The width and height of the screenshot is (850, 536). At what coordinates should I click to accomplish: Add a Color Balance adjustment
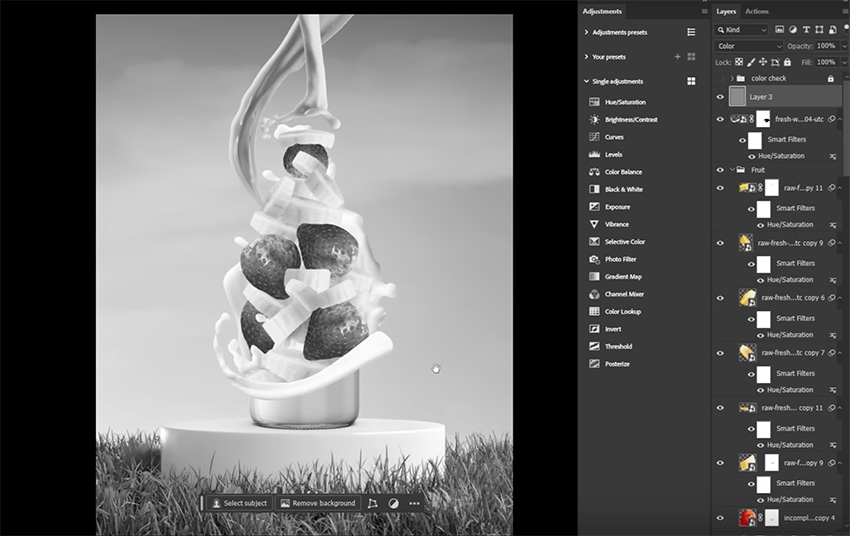tap(615, 172)
